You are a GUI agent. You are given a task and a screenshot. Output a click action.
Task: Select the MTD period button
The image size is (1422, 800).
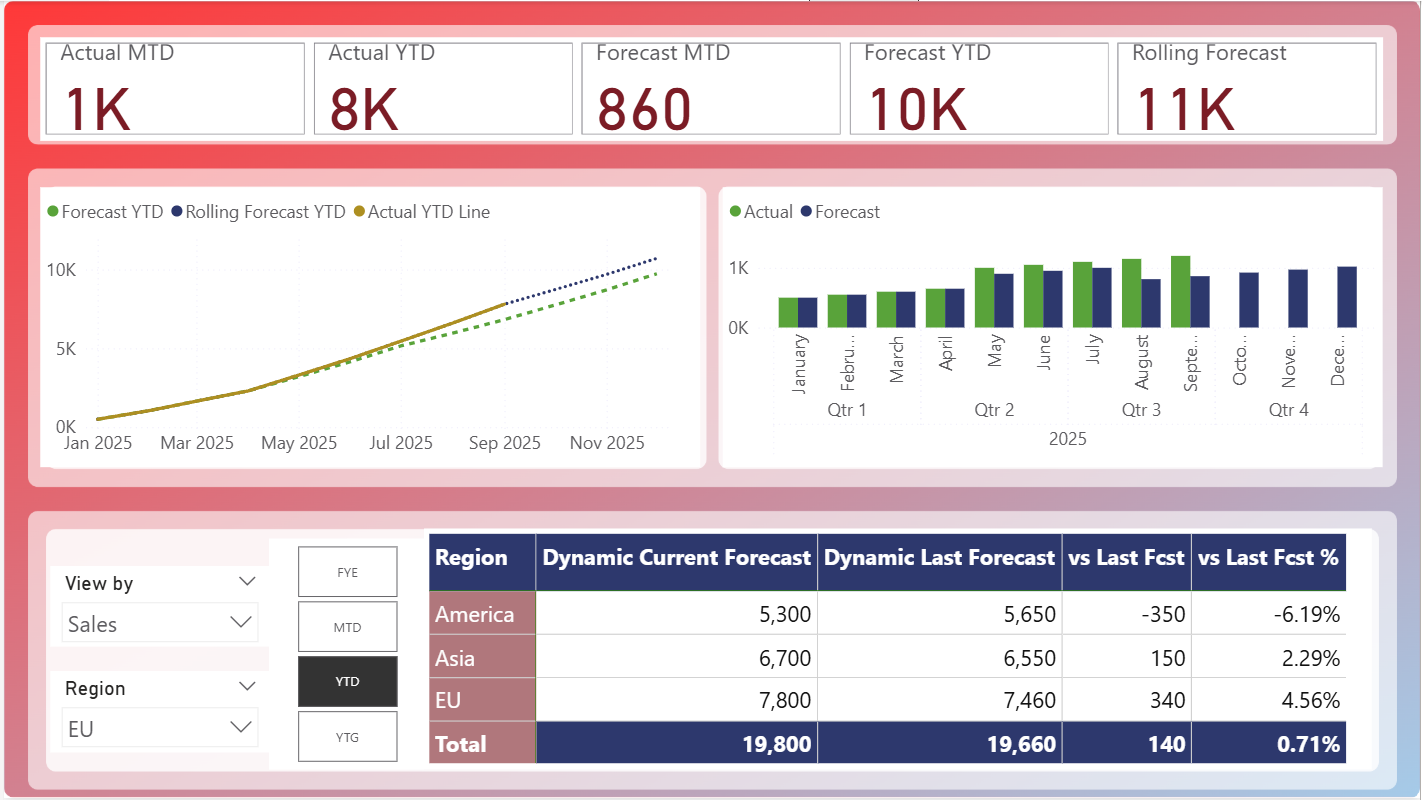coord(347,627)
